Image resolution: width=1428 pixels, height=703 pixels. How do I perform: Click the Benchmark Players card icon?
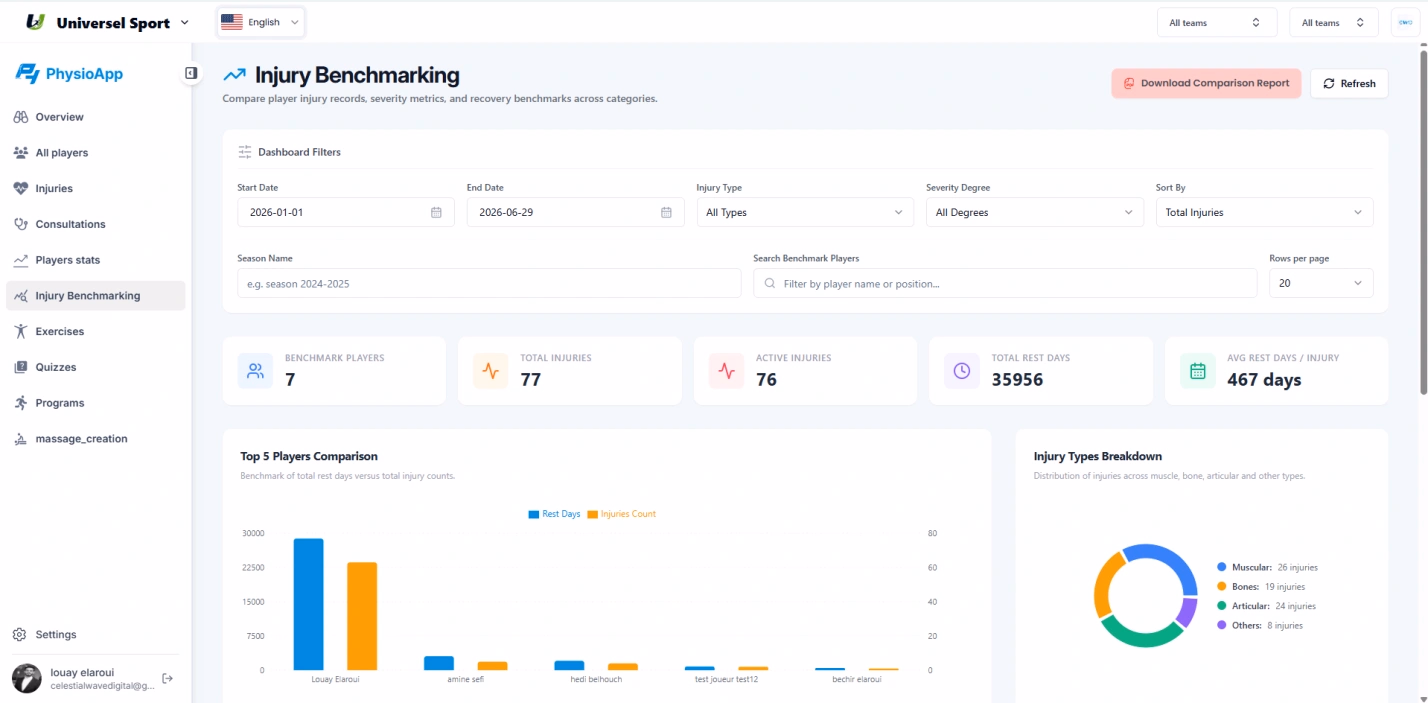pos(256,371)
